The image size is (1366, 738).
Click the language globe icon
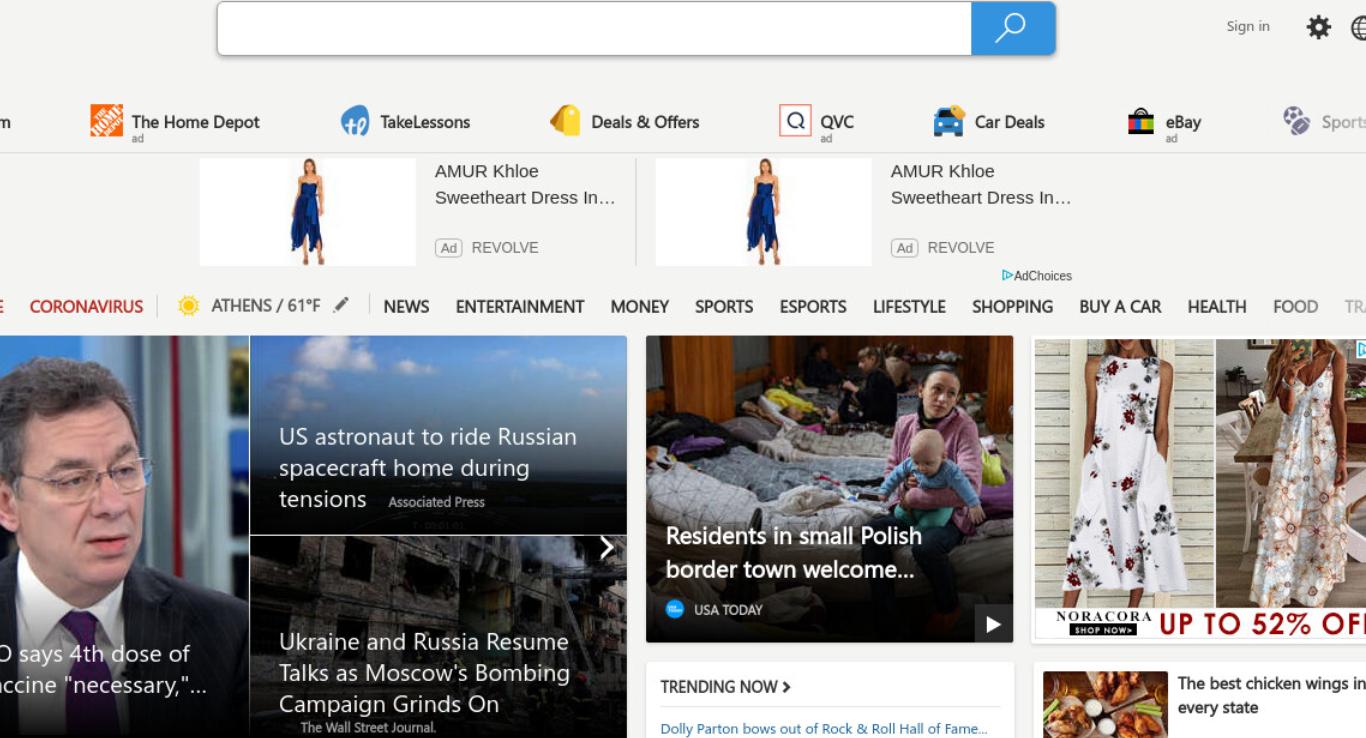(1359, 28)
